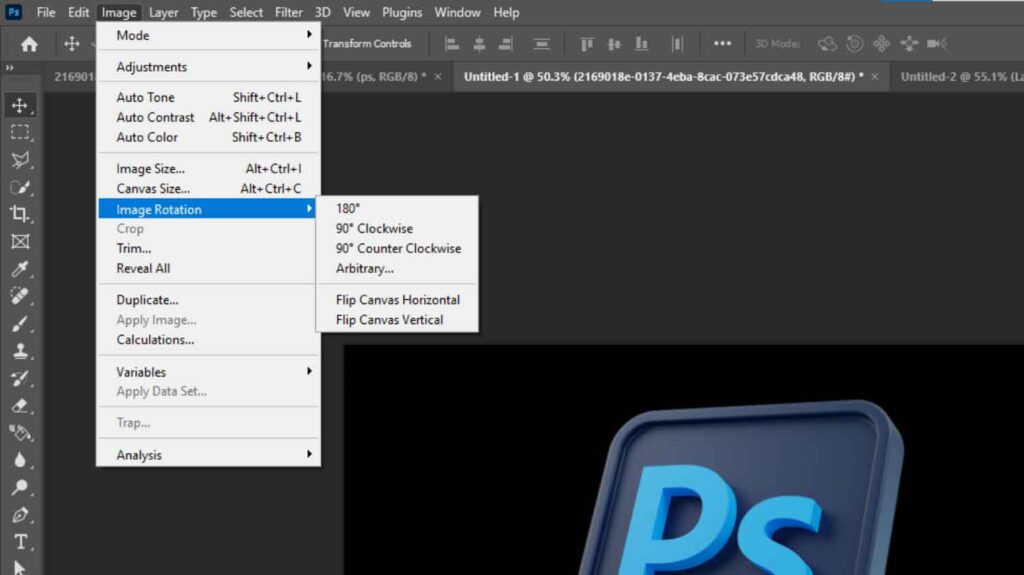The image size is (1024, 575).
Task: Choose Reveal All
Action: click(x=208, y=269)
